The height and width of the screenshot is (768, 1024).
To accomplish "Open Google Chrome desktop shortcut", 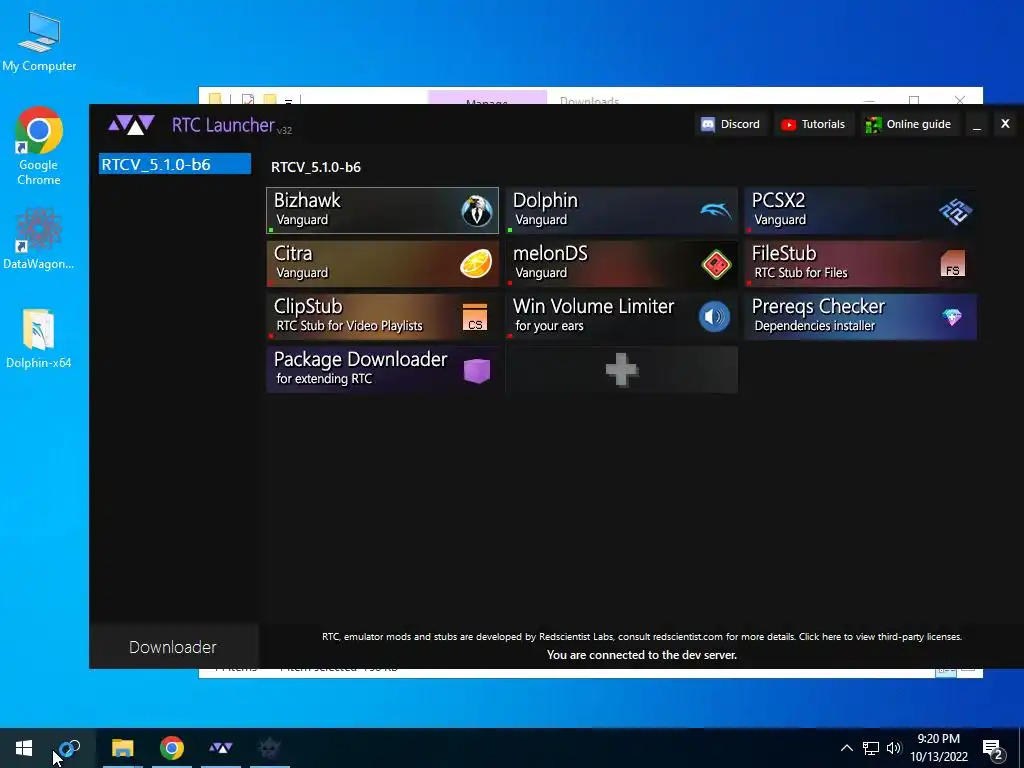I will (x=39, y=146).
